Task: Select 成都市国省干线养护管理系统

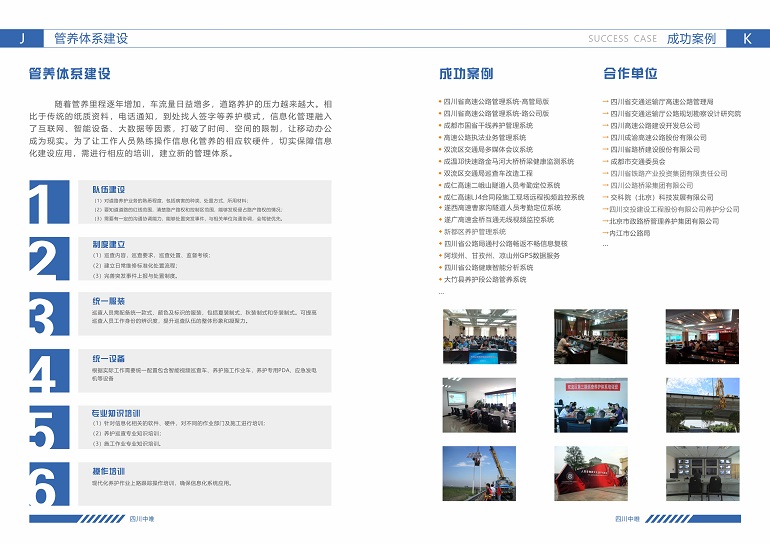Action: (488, 125)
